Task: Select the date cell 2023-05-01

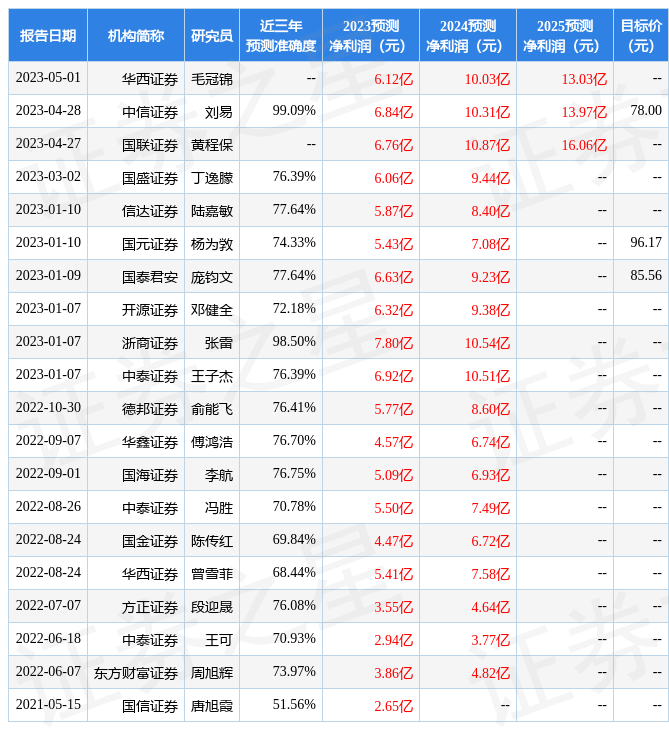Action: [x=48, y=78]
